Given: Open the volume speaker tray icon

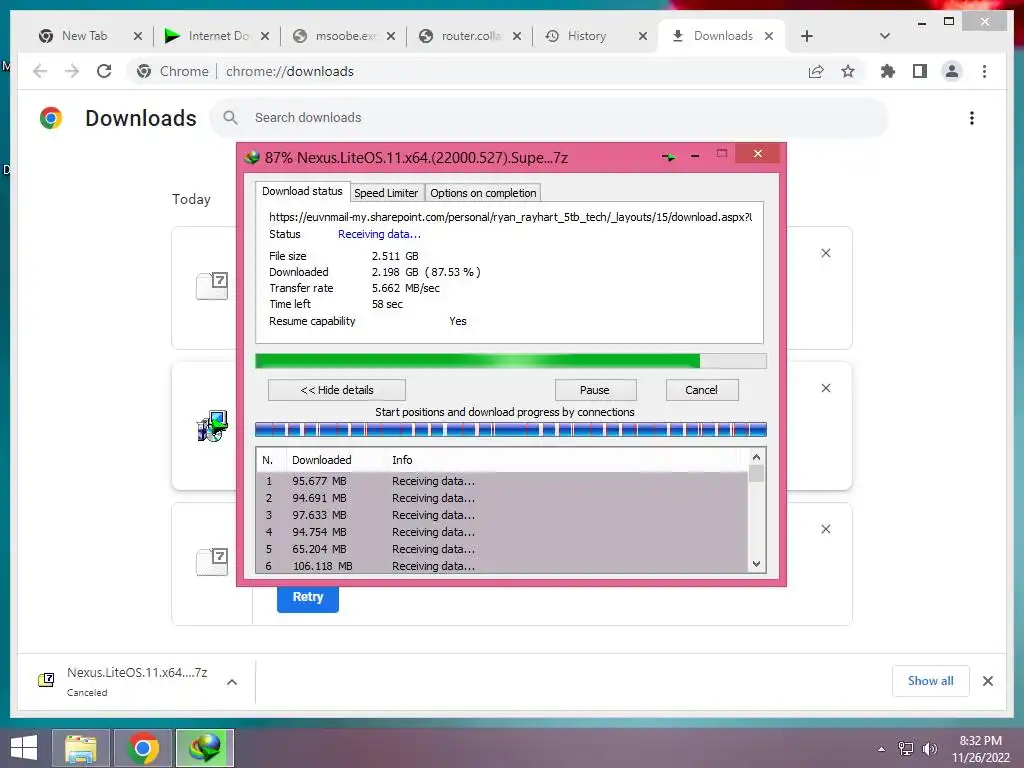Looking at the screenshot, I should tap(929, 748).
